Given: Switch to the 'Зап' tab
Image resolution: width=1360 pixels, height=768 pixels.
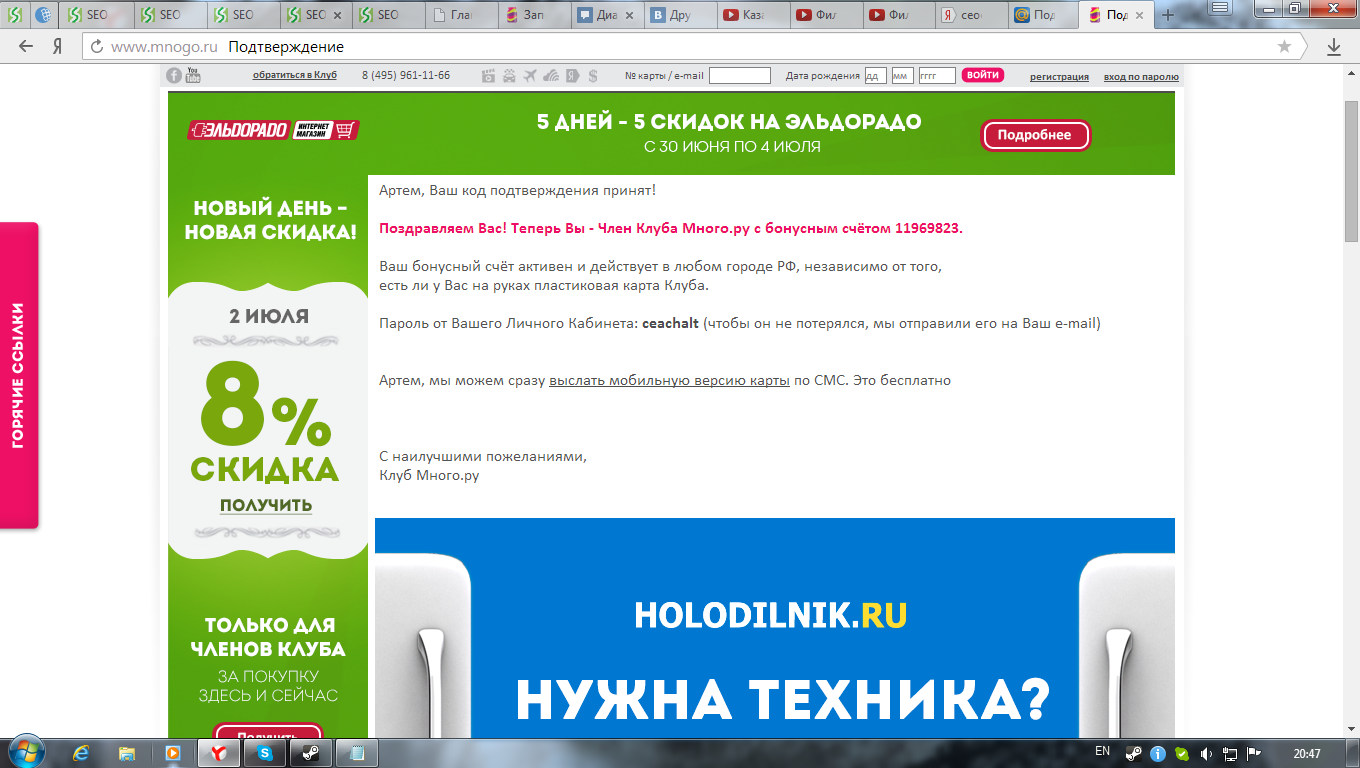Looking at the screenshot, I should tap(533, 15).
